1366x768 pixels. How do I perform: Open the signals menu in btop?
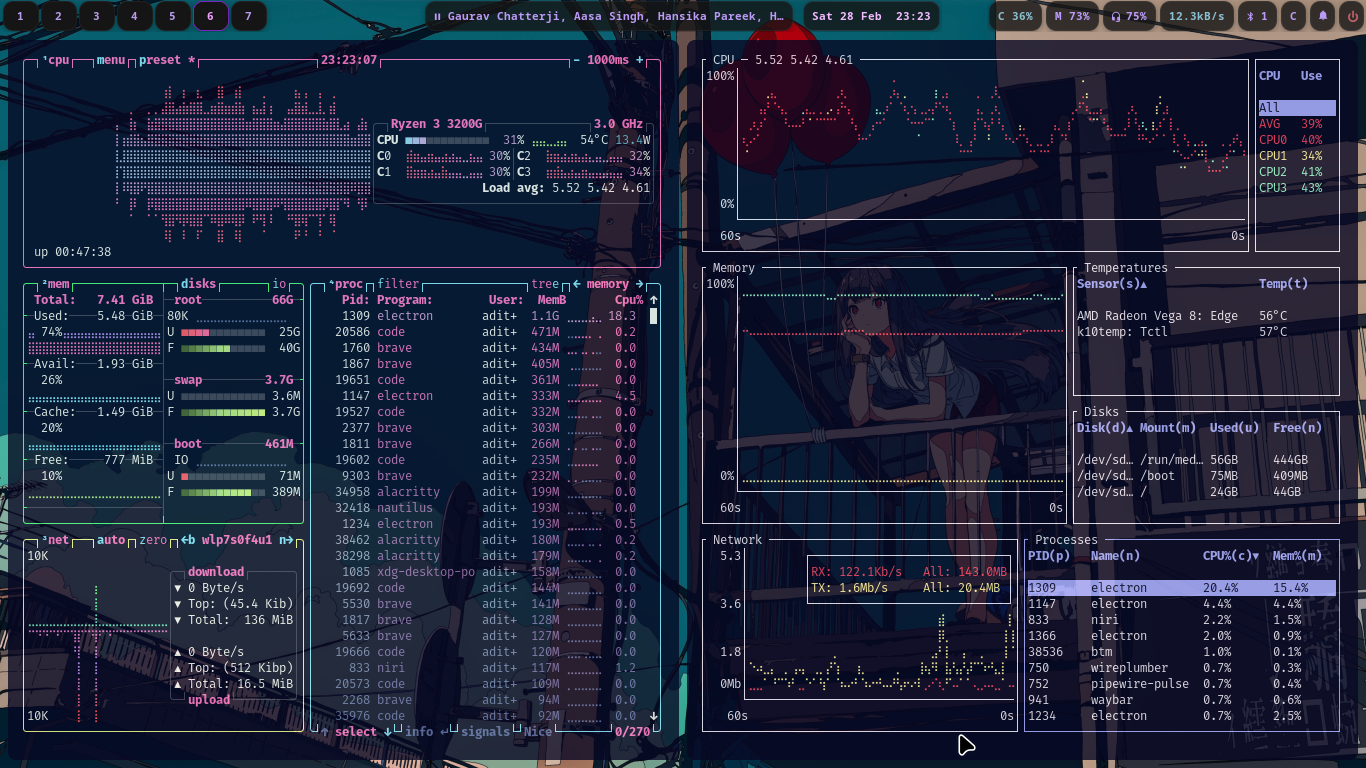point(486,732)
